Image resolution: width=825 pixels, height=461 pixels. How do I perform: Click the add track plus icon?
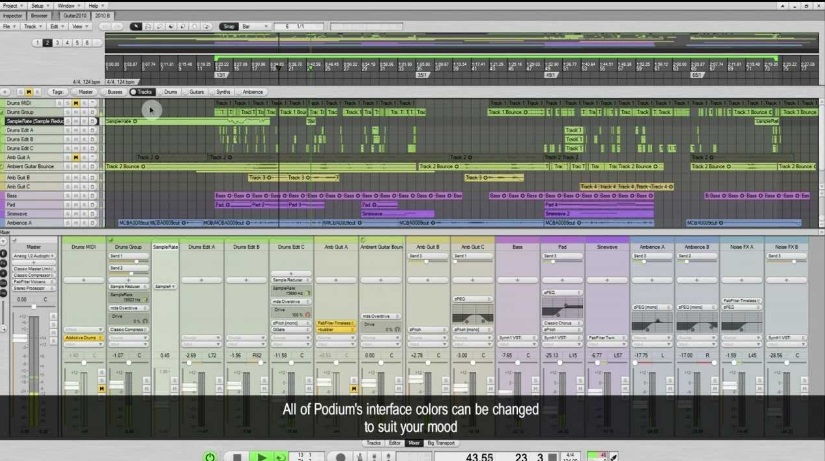point(5,92)
